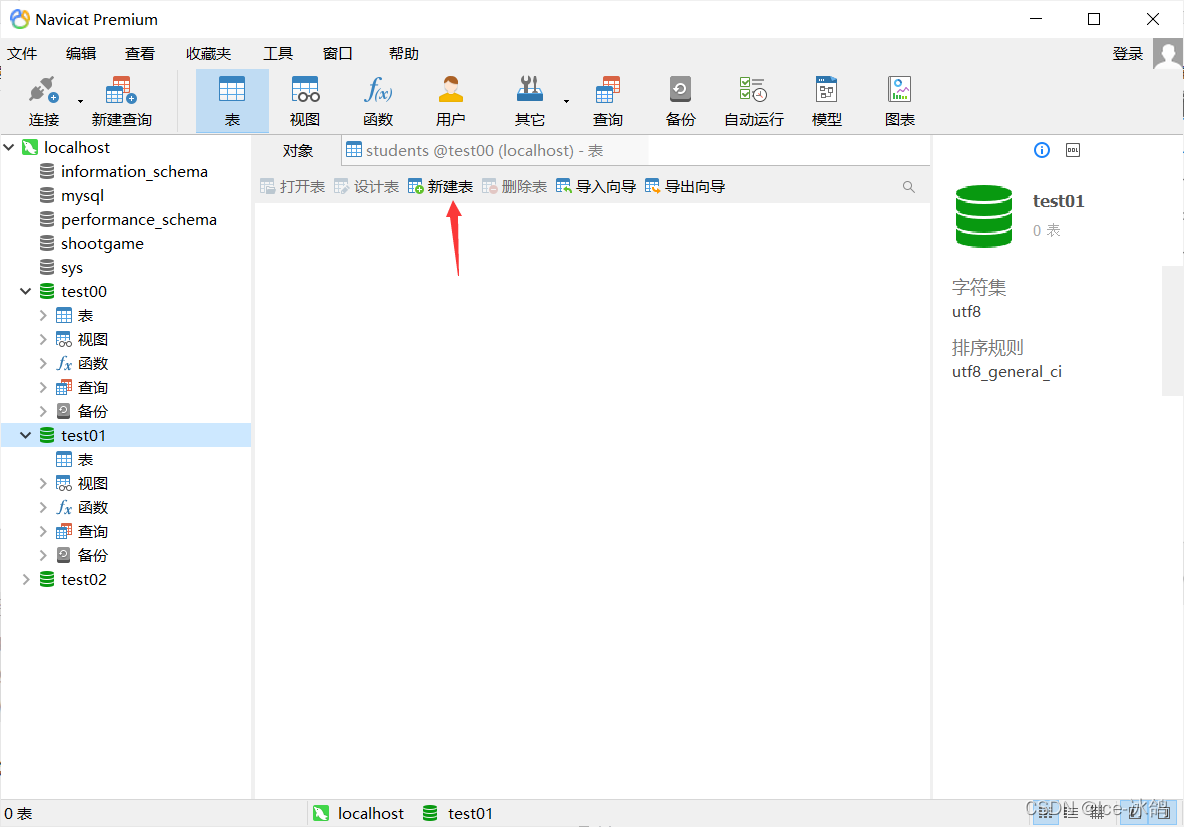Click the Navicat Premium app logo in title bar
Viewport: 1184px width, 827px height.
[x=20, y=19]
